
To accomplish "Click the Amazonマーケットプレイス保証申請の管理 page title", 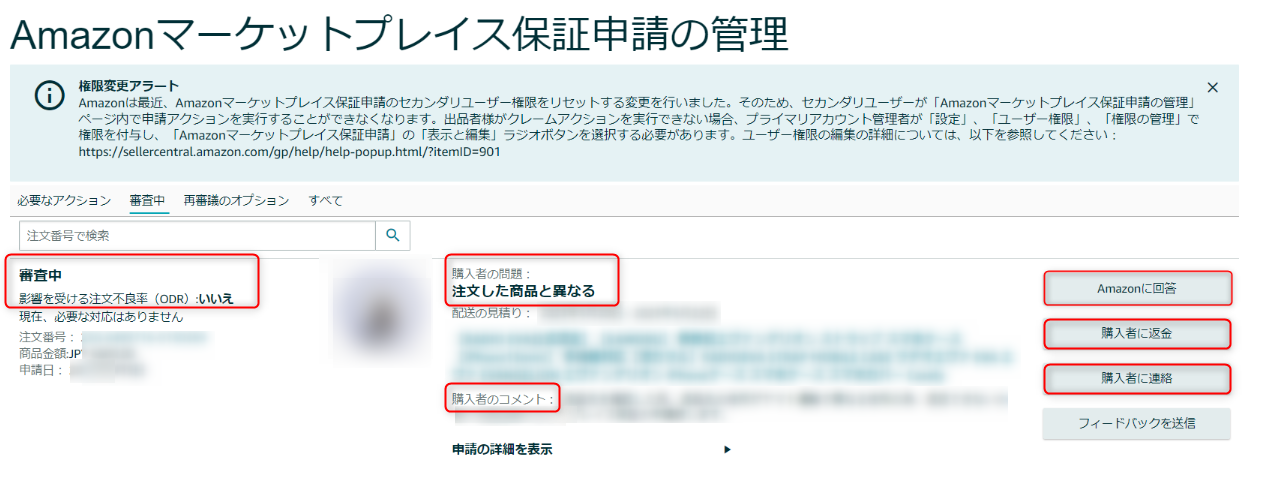I will coord(400,33).
